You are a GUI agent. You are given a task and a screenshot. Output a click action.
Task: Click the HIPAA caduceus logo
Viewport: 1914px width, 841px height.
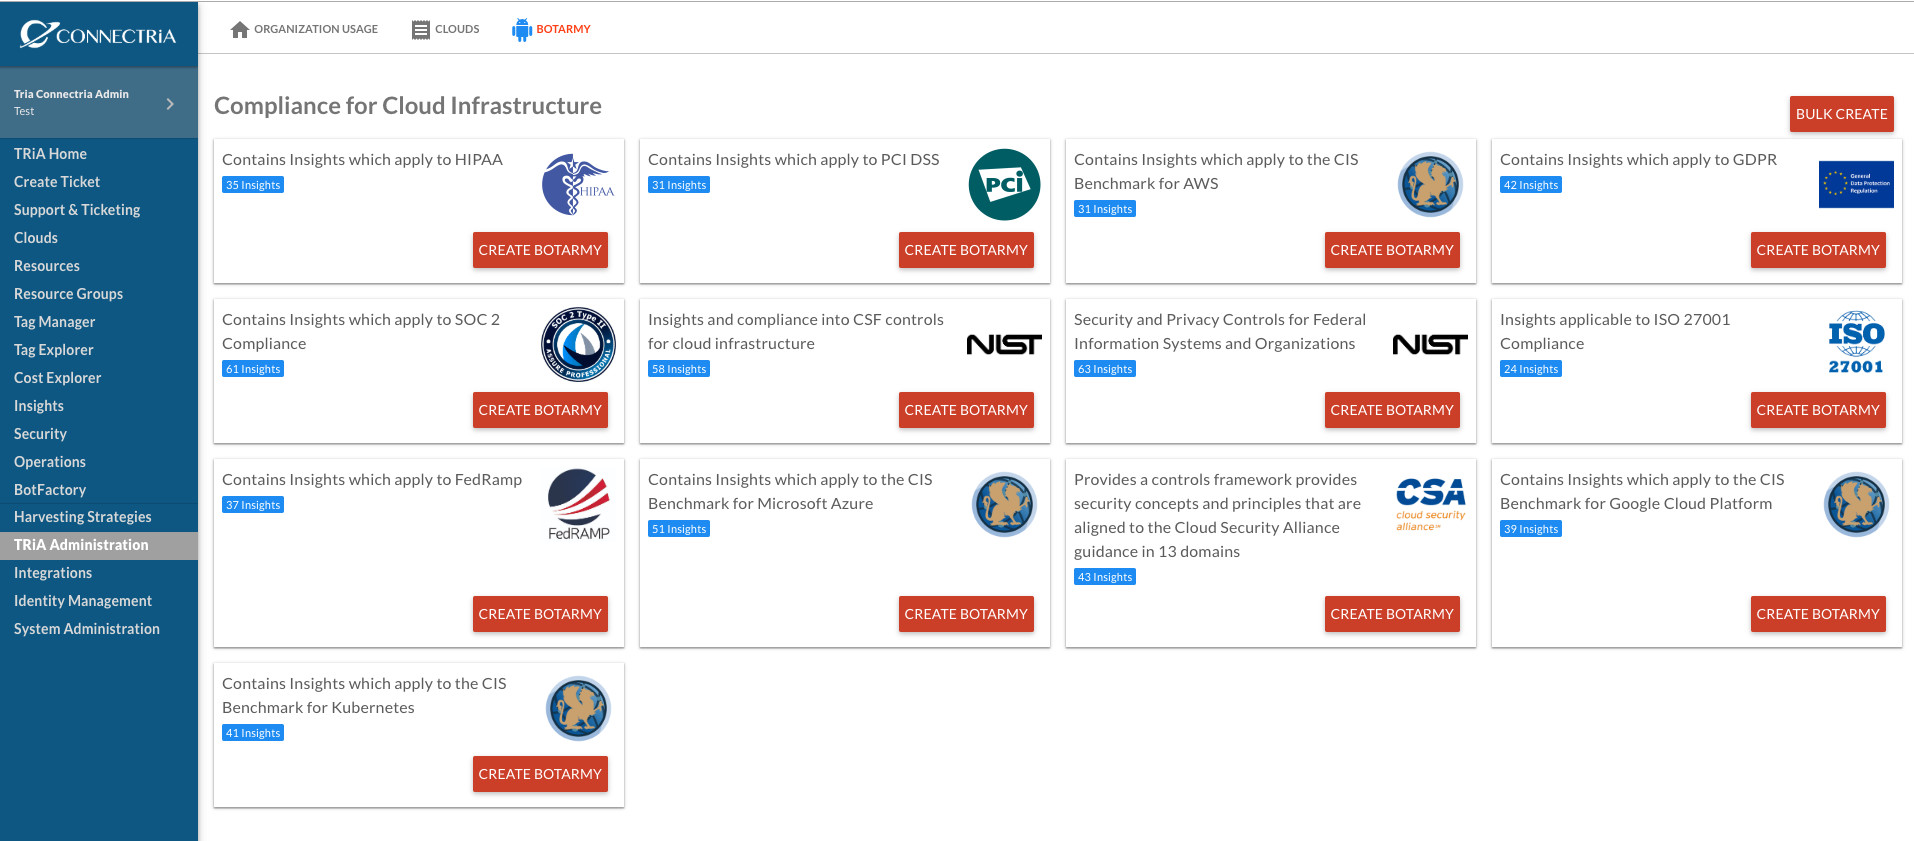pos(578,185)
